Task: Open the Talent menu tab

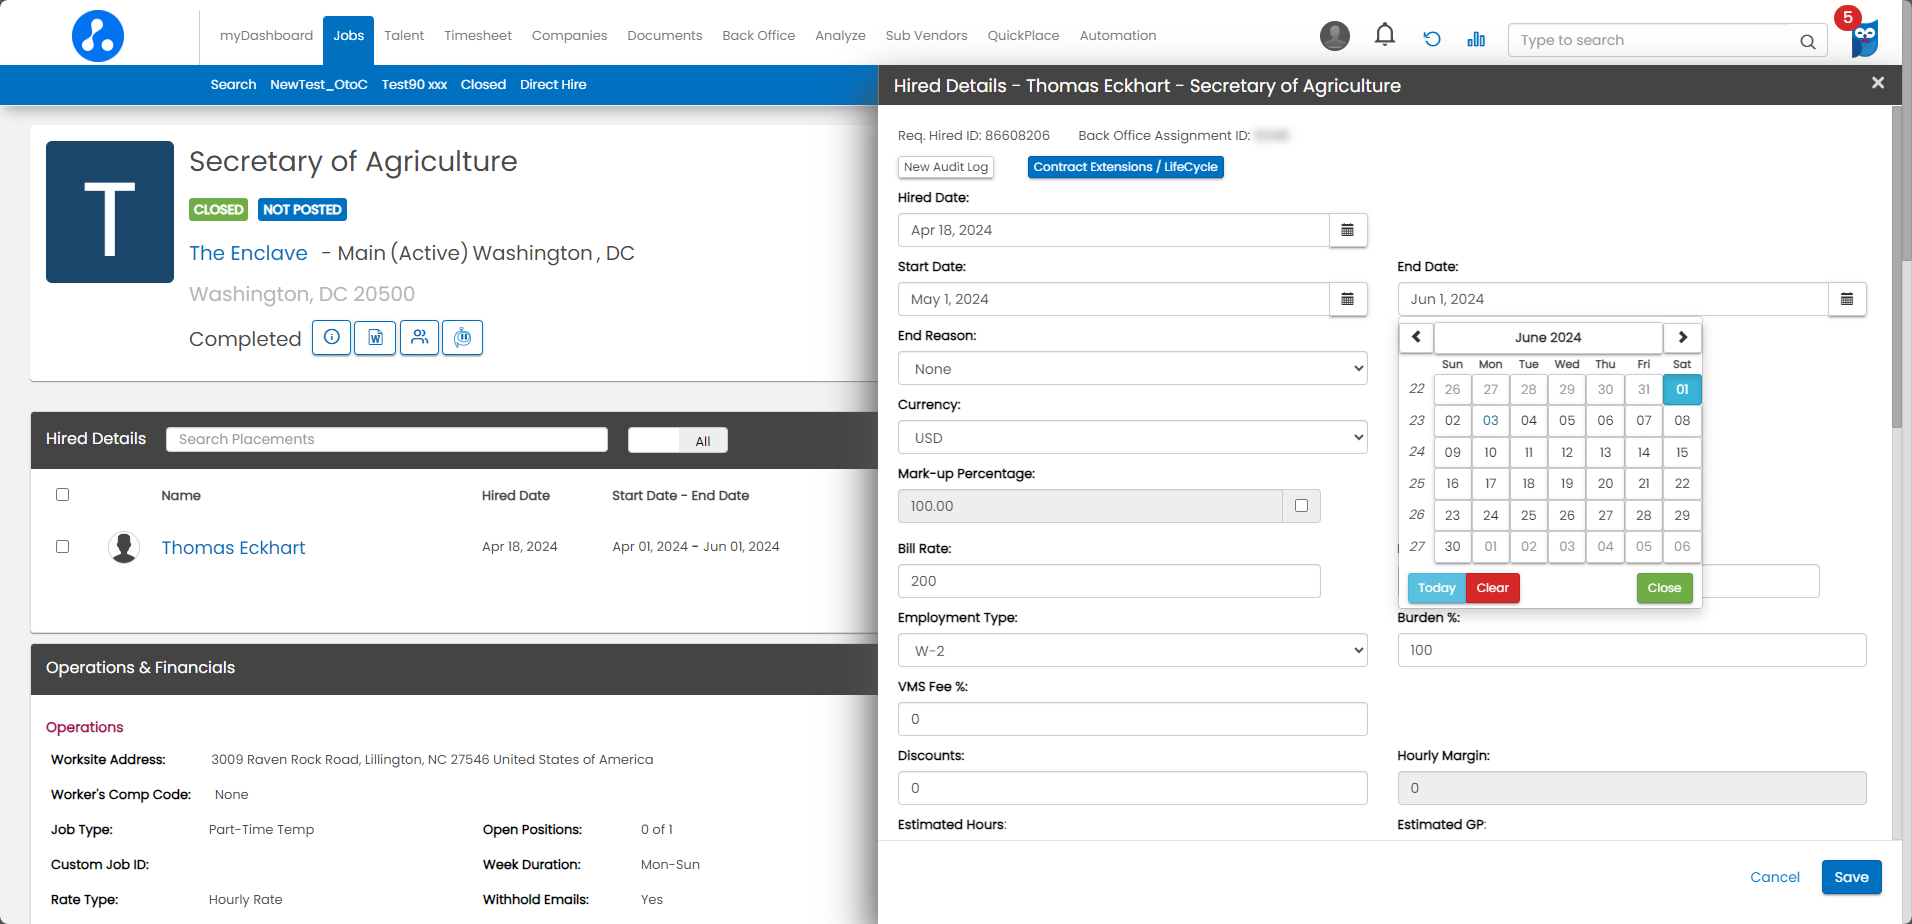Action: (x=404, y=36)
